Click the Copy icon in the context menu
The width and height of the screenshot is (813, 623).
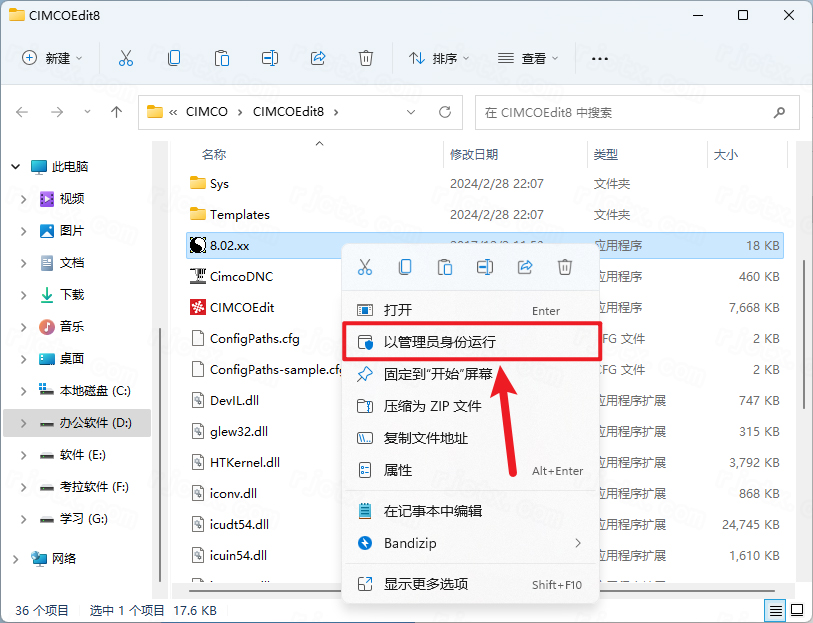[405, 267]
